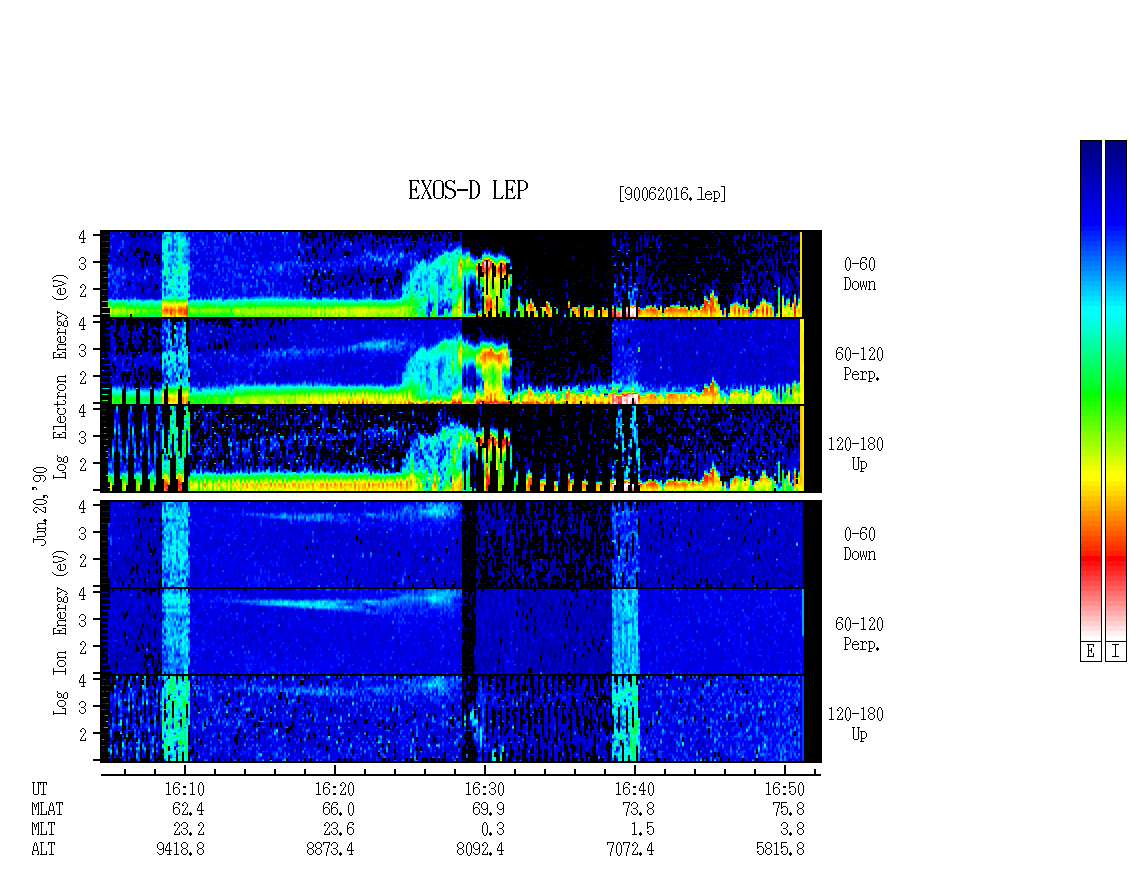The height and width of the screenshot is (875, 1130).
Task: Click the I label box under color bar
Action: [1116, 651]
